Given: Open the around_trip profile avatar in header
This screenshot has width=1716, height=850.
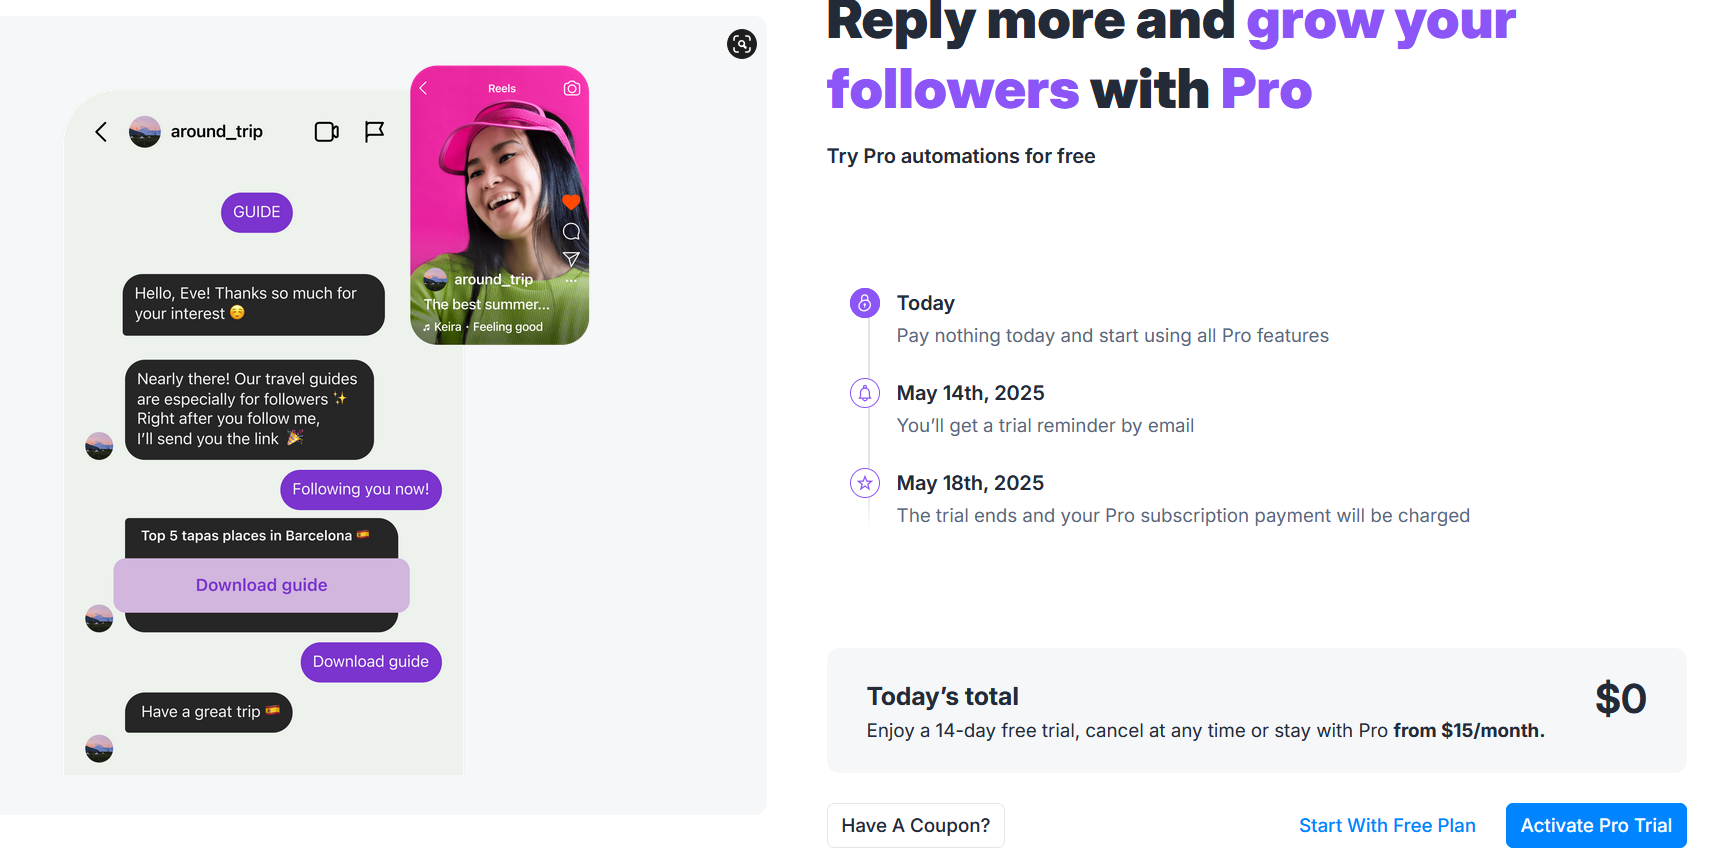Looking at the screenshot, I should point(145,132).
